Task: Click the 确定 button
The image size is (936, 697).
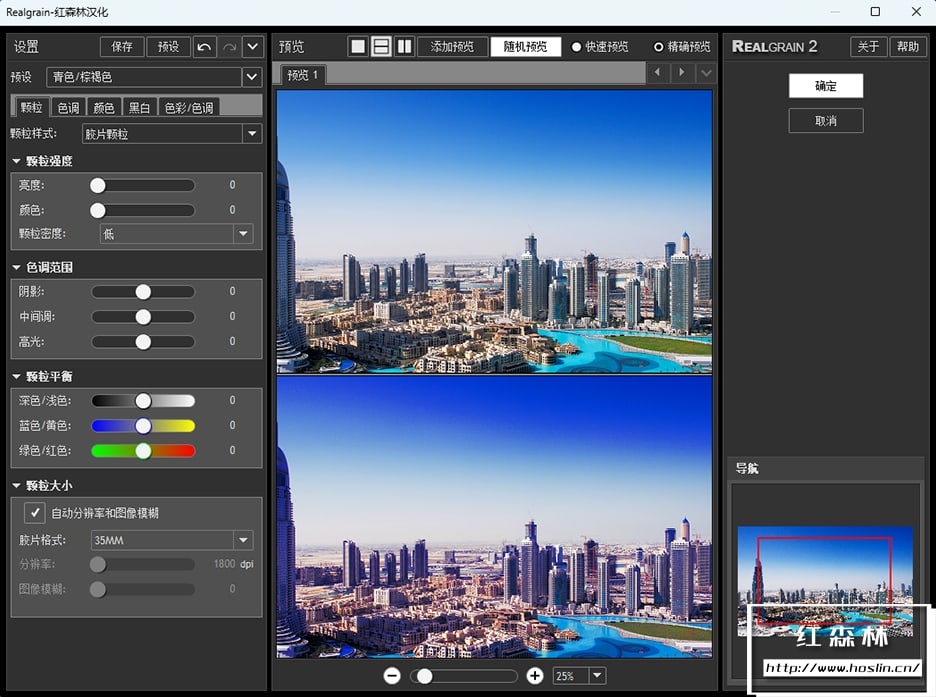Action: pyautogui.click(x=825, y=86)
